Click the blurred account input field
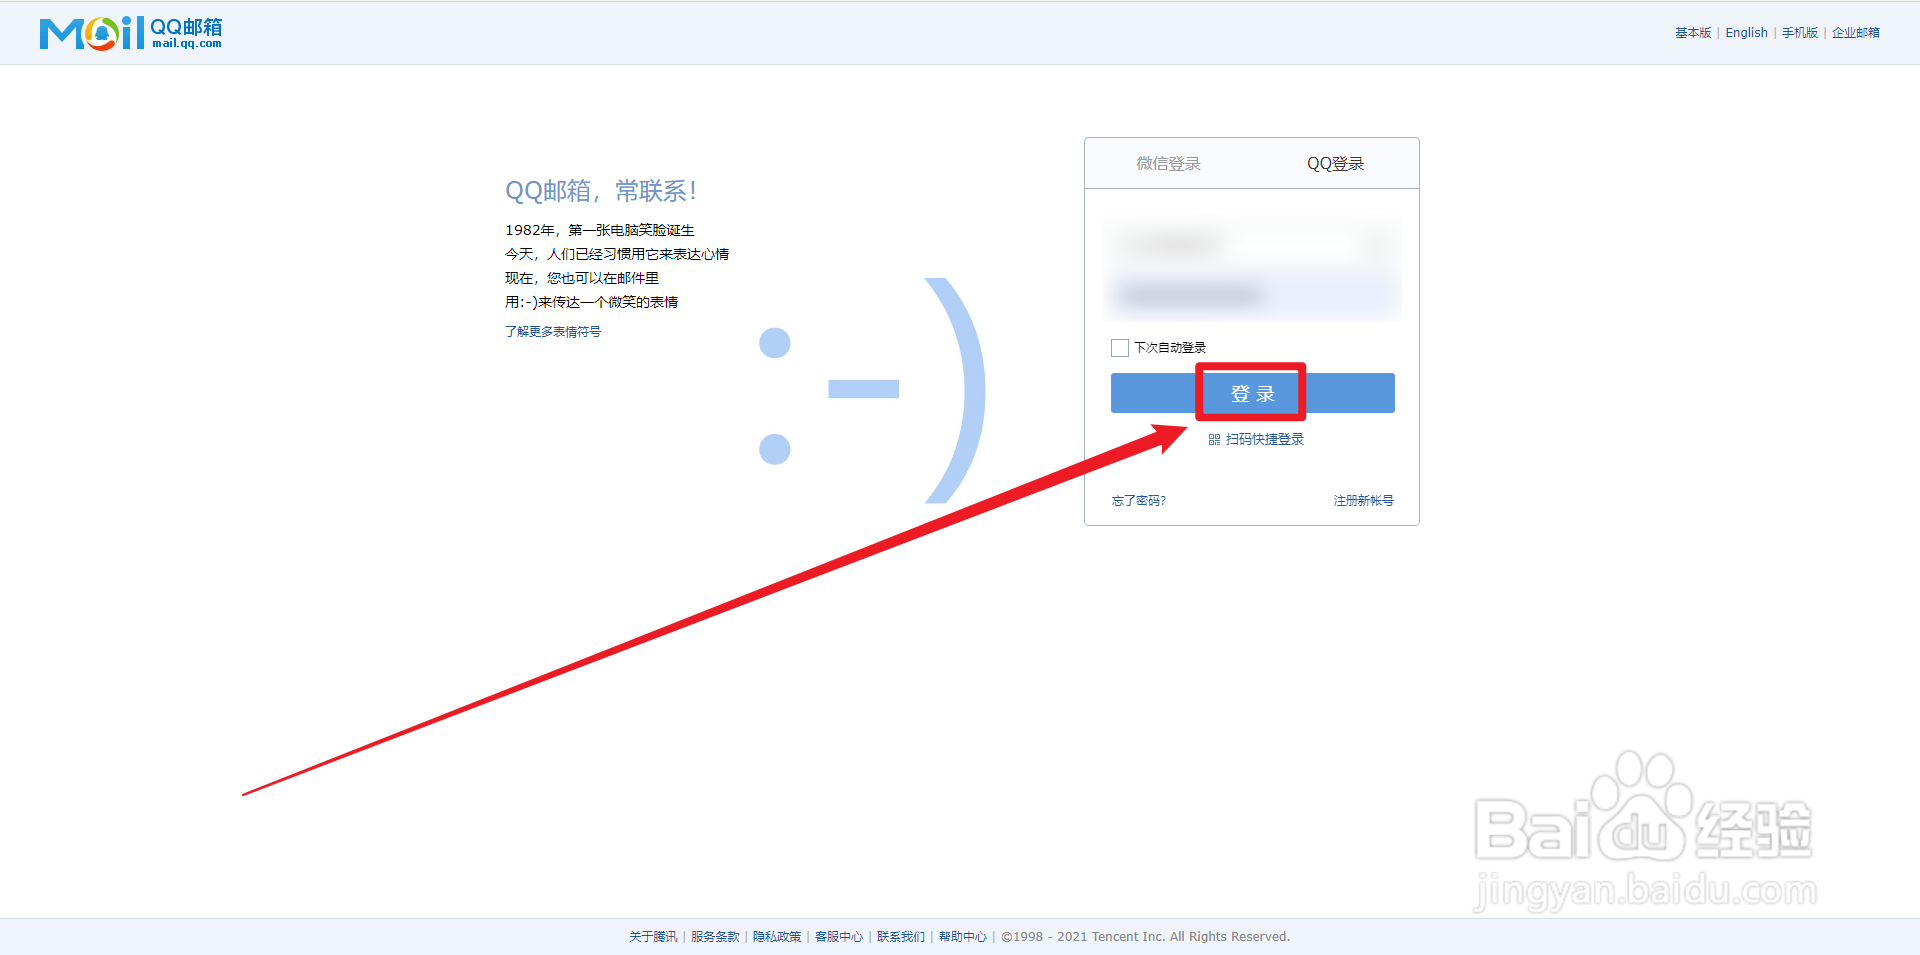 [1252, 244]
